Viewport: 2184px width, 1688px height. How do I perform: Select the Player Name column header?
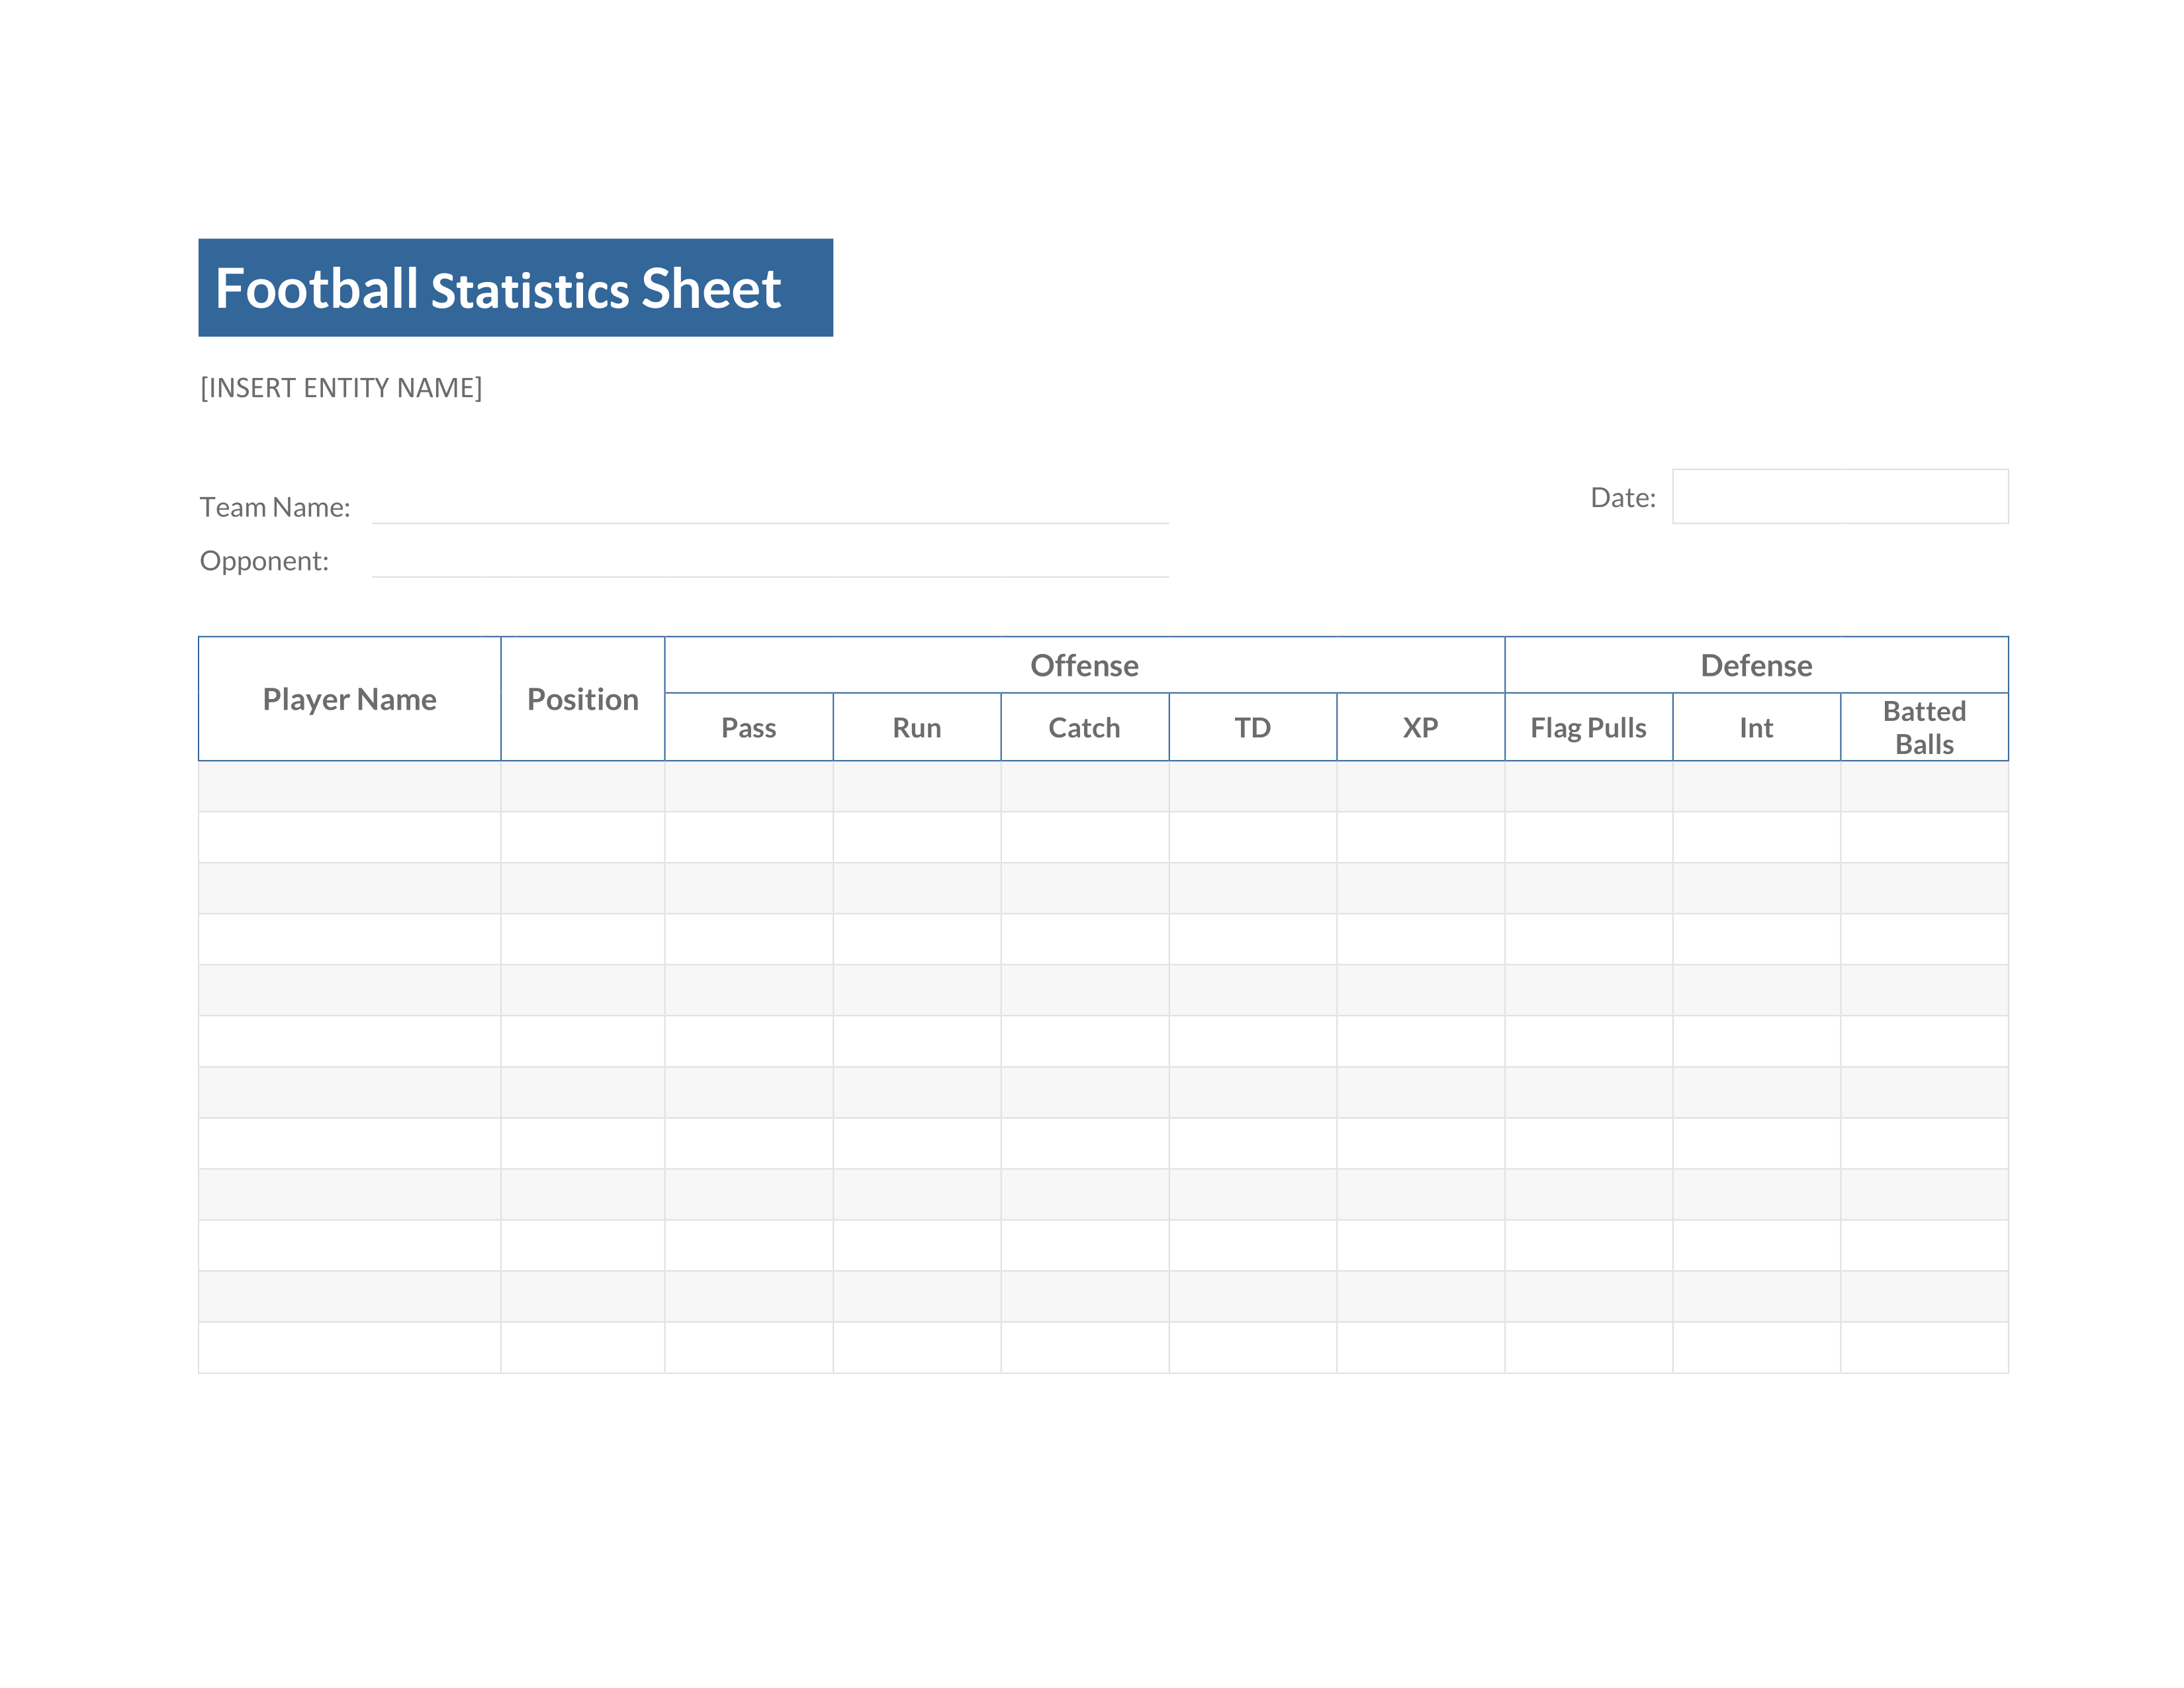click(x=350, y=699)
